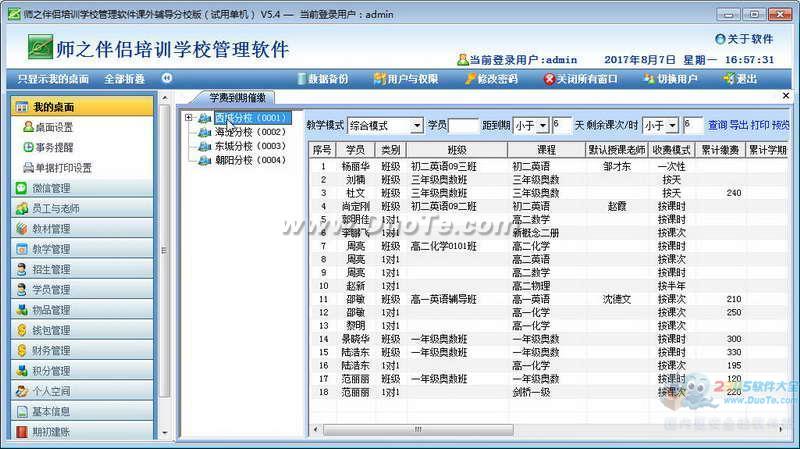Screen dimensions: 800x449
Task: Click the 距到期 days input field
Action: tap(562, 126)
